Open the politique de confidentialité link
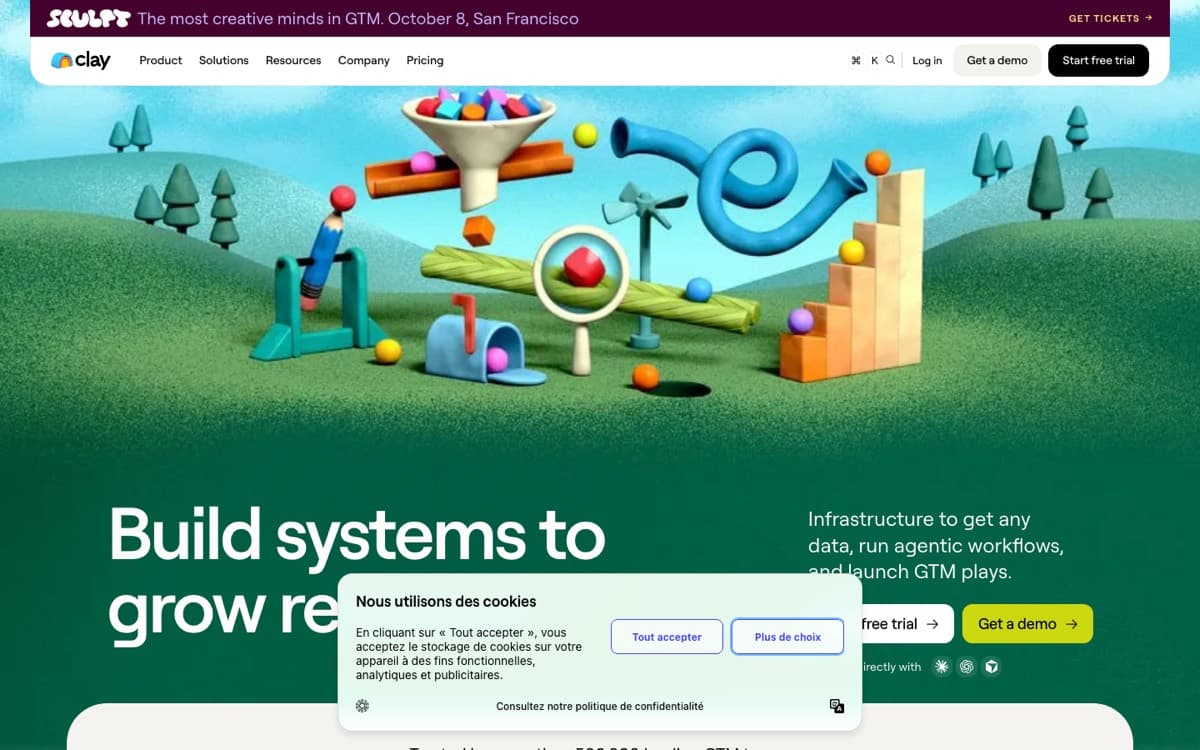The height and width of the screenshot is (750, 1200). pos(600,706)
